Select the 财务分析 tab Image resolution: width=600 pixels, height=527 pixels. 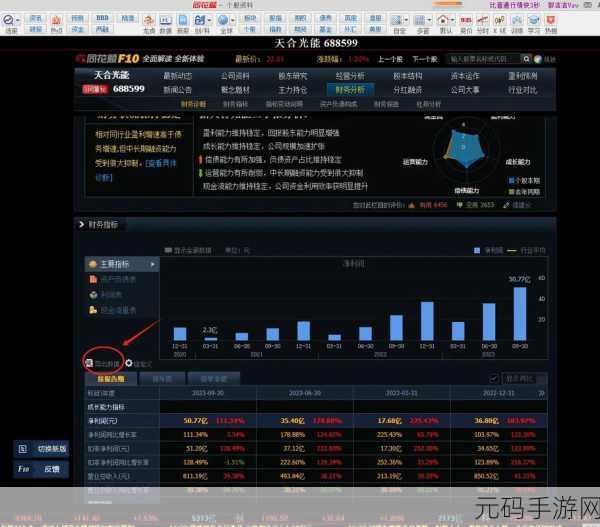(x=350, y=90)
